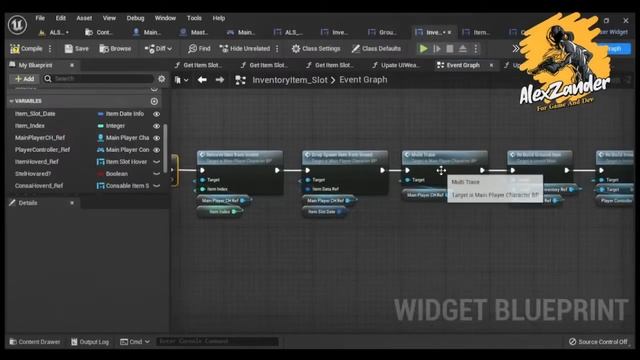This screenshot has height=360, width=640.
Task: Click the Unreal Engine logo icon
Action: [x=18, y=25]
